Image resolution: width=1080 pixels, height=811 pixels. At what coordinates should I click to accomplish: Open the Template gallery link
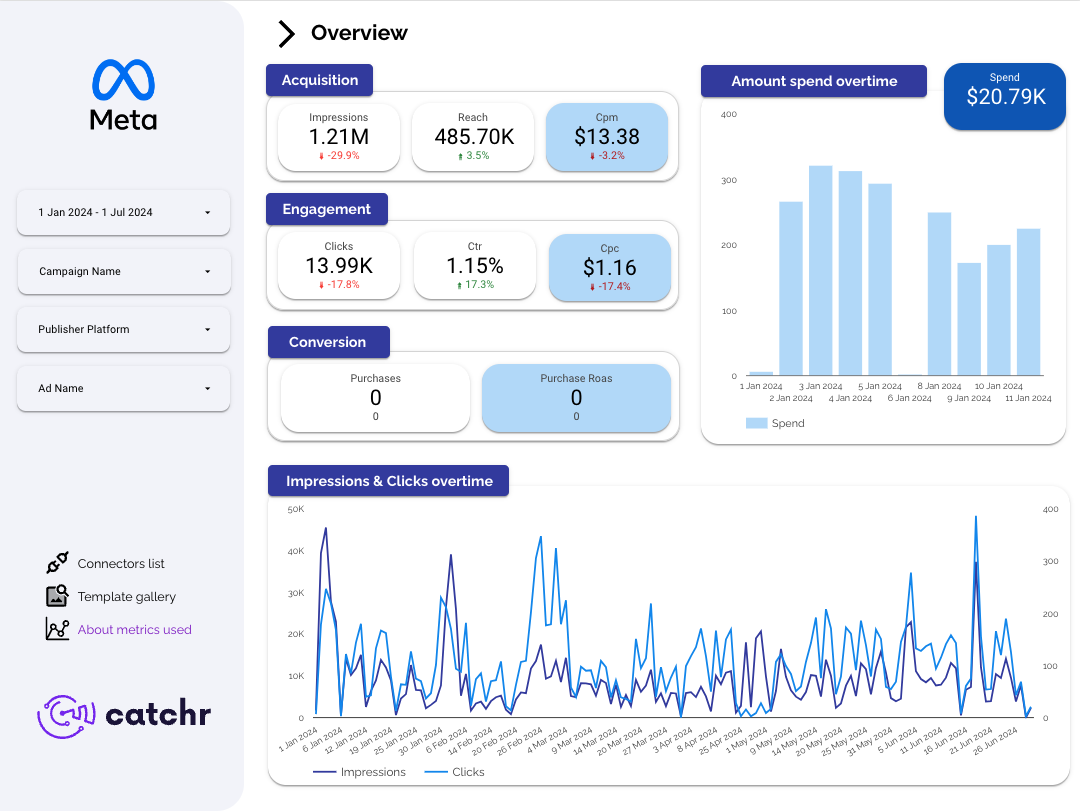(x=127, y=596)
